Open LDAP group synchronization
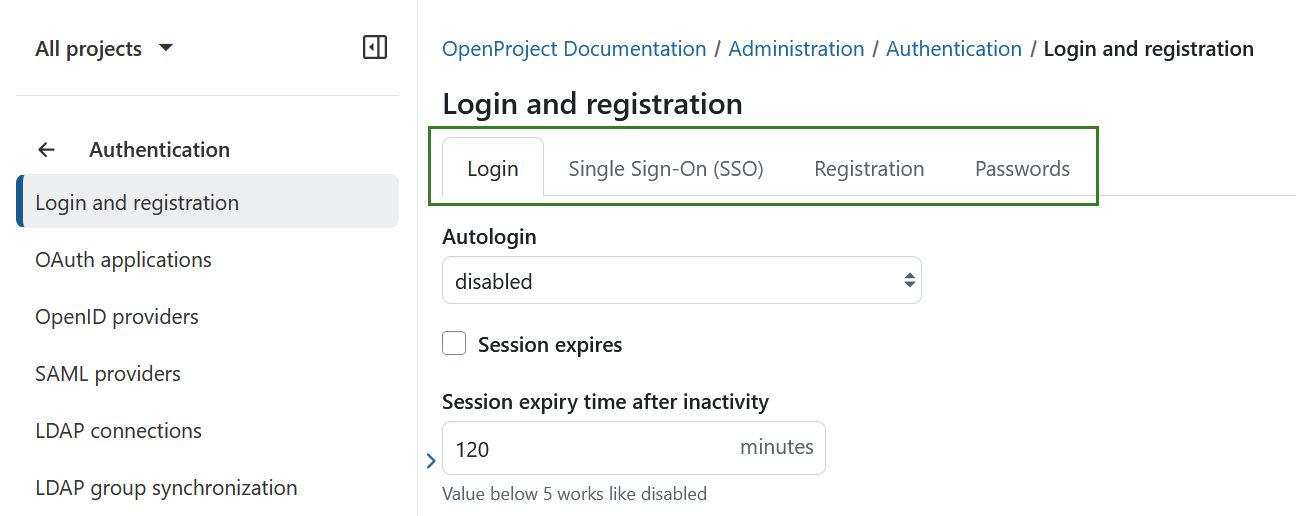Viewport: 1296px width, 516px height. coord(166,488)
